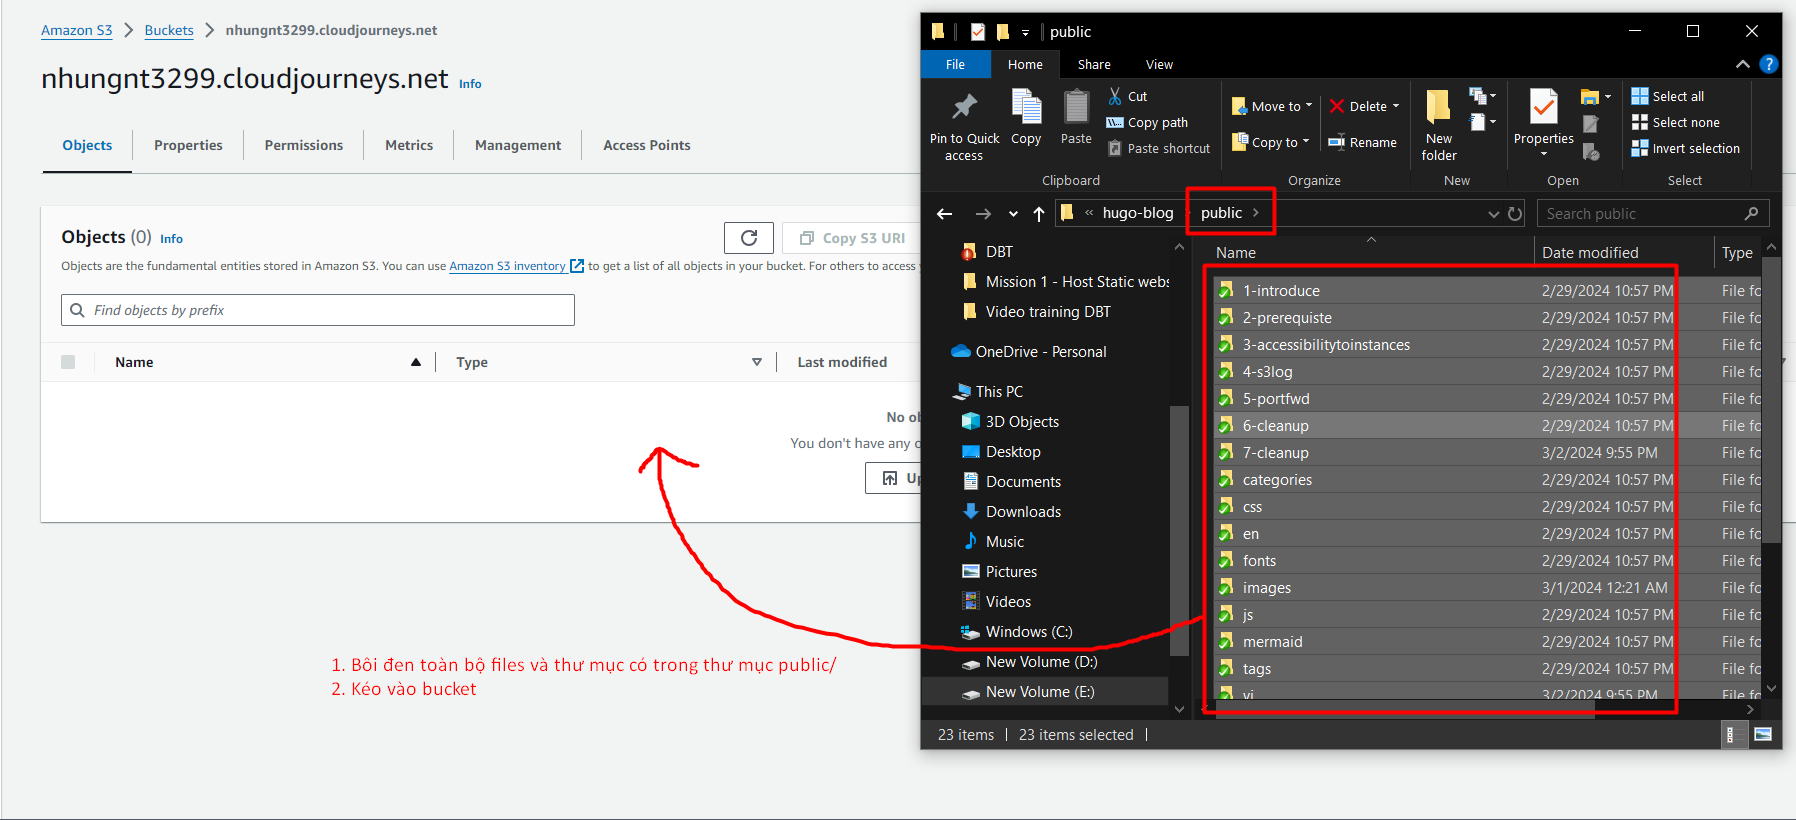This screenshot has height=820, width=1796.
Task: Open the Properties dropdown arrow
Action: pos(1543,154)
